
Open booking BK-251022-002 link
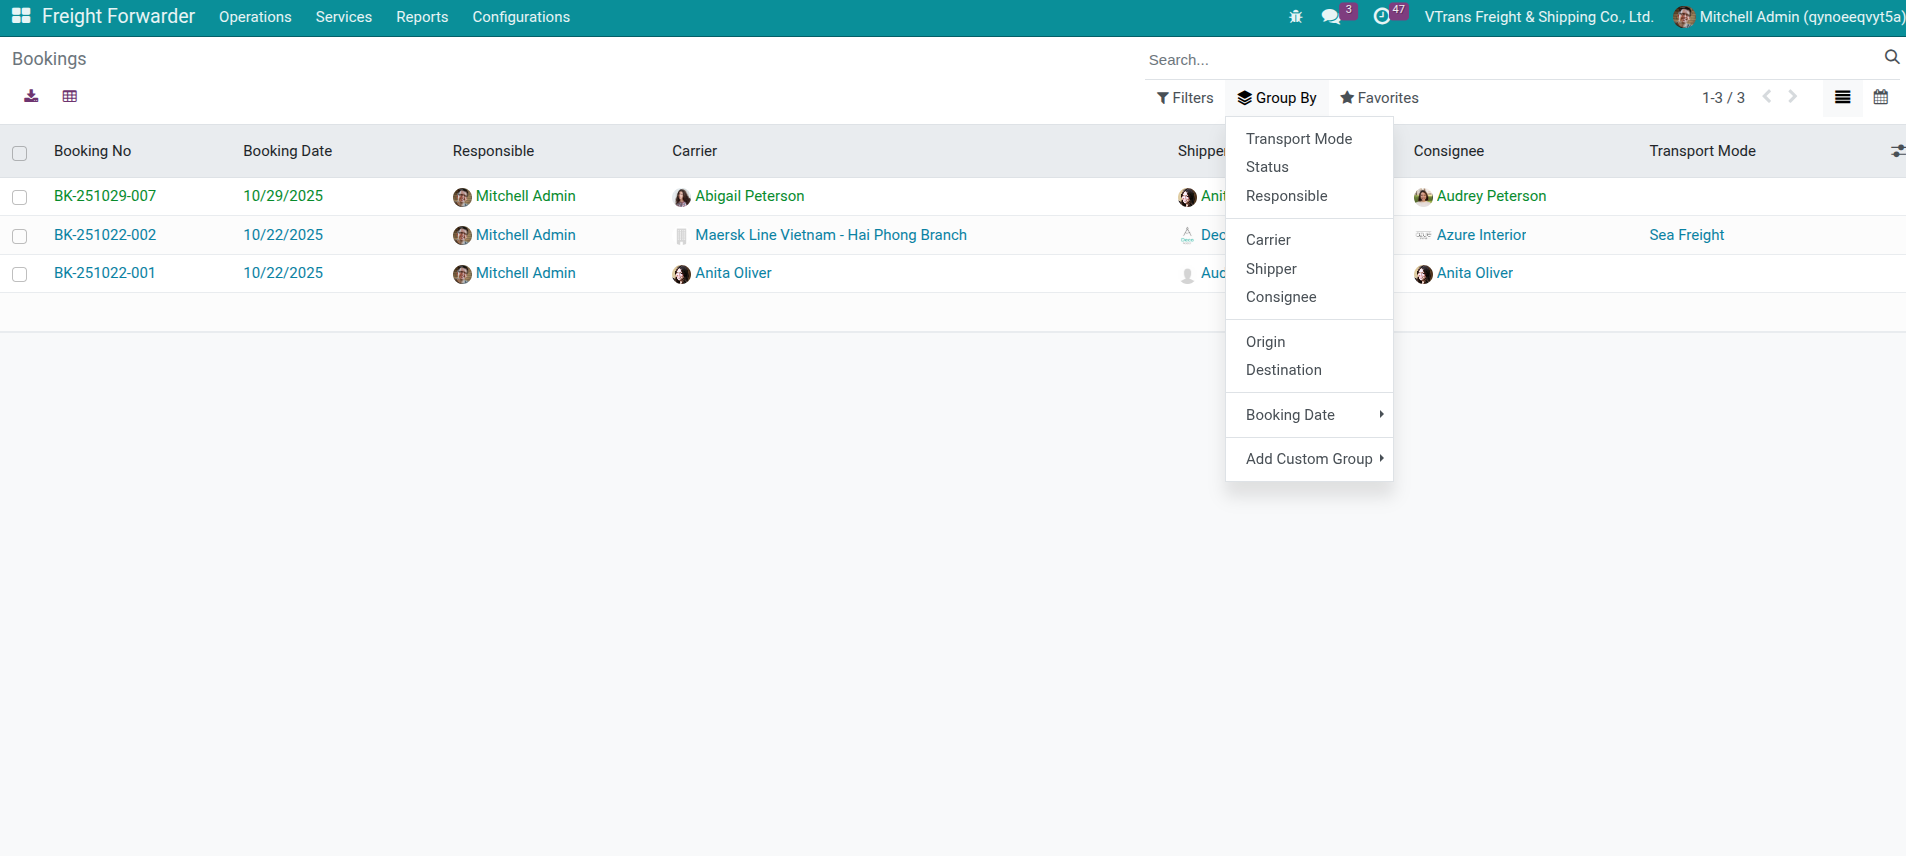105,235
